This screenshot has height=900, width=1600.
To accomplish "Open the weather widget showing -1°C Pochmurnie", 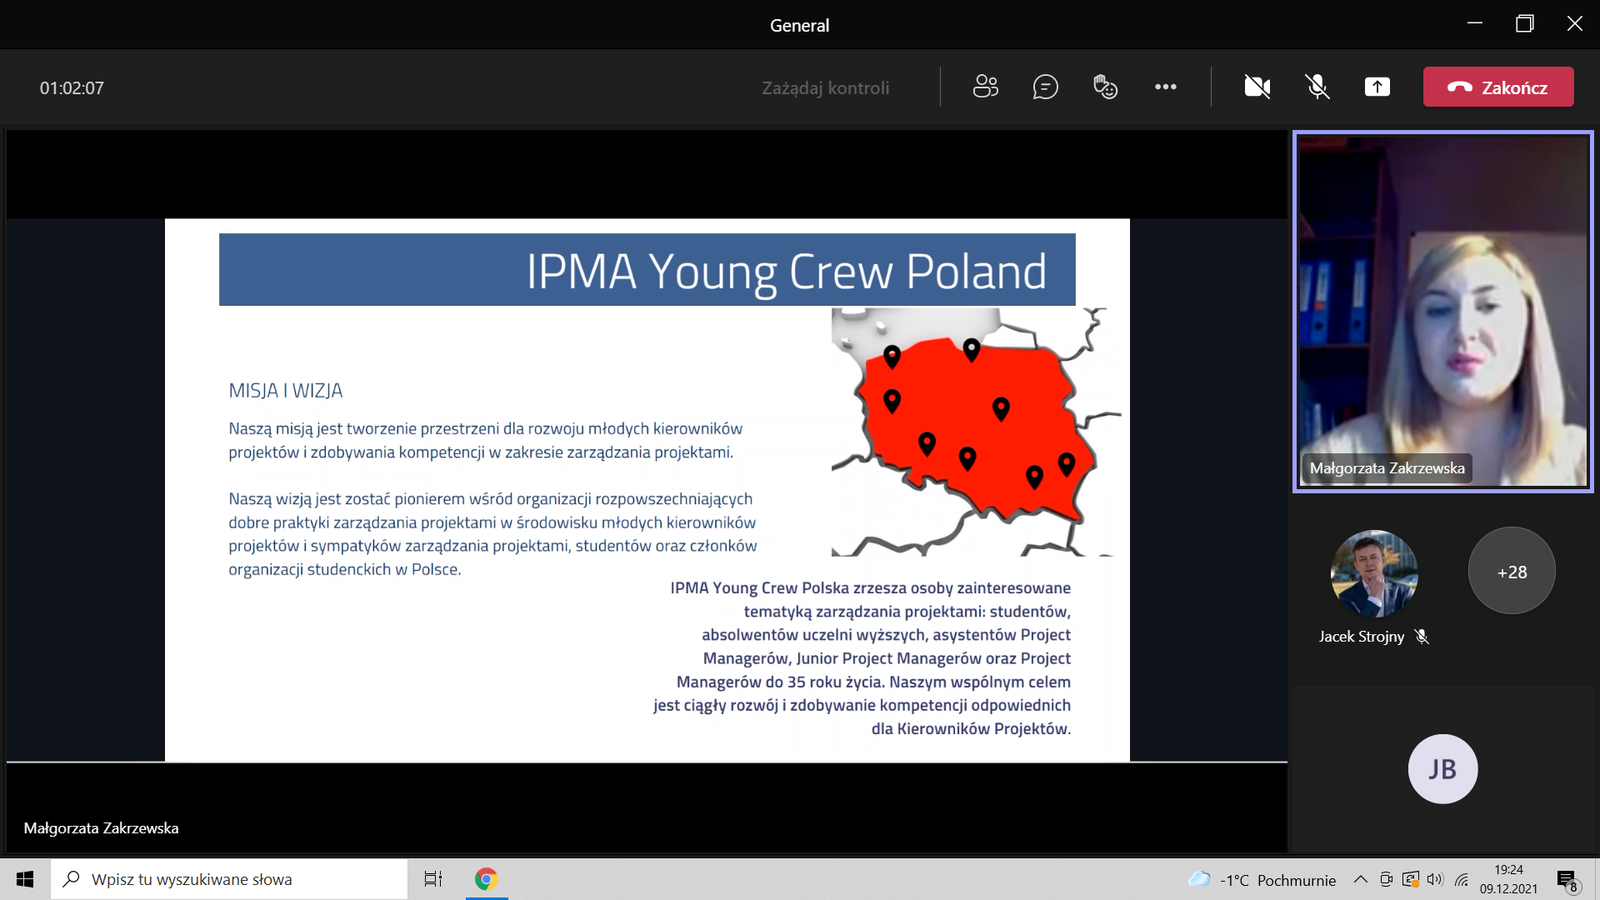I will [x=1262, y=880].
